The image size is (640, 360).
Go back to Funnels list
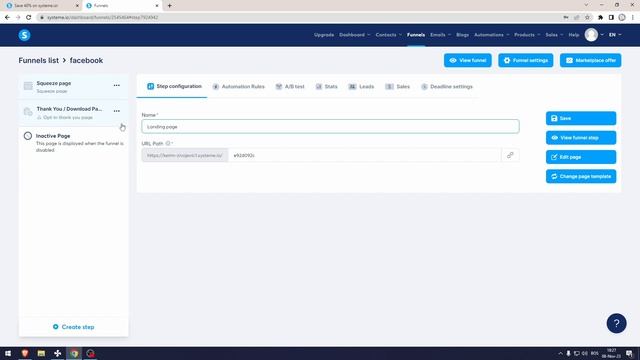[38, 60]
